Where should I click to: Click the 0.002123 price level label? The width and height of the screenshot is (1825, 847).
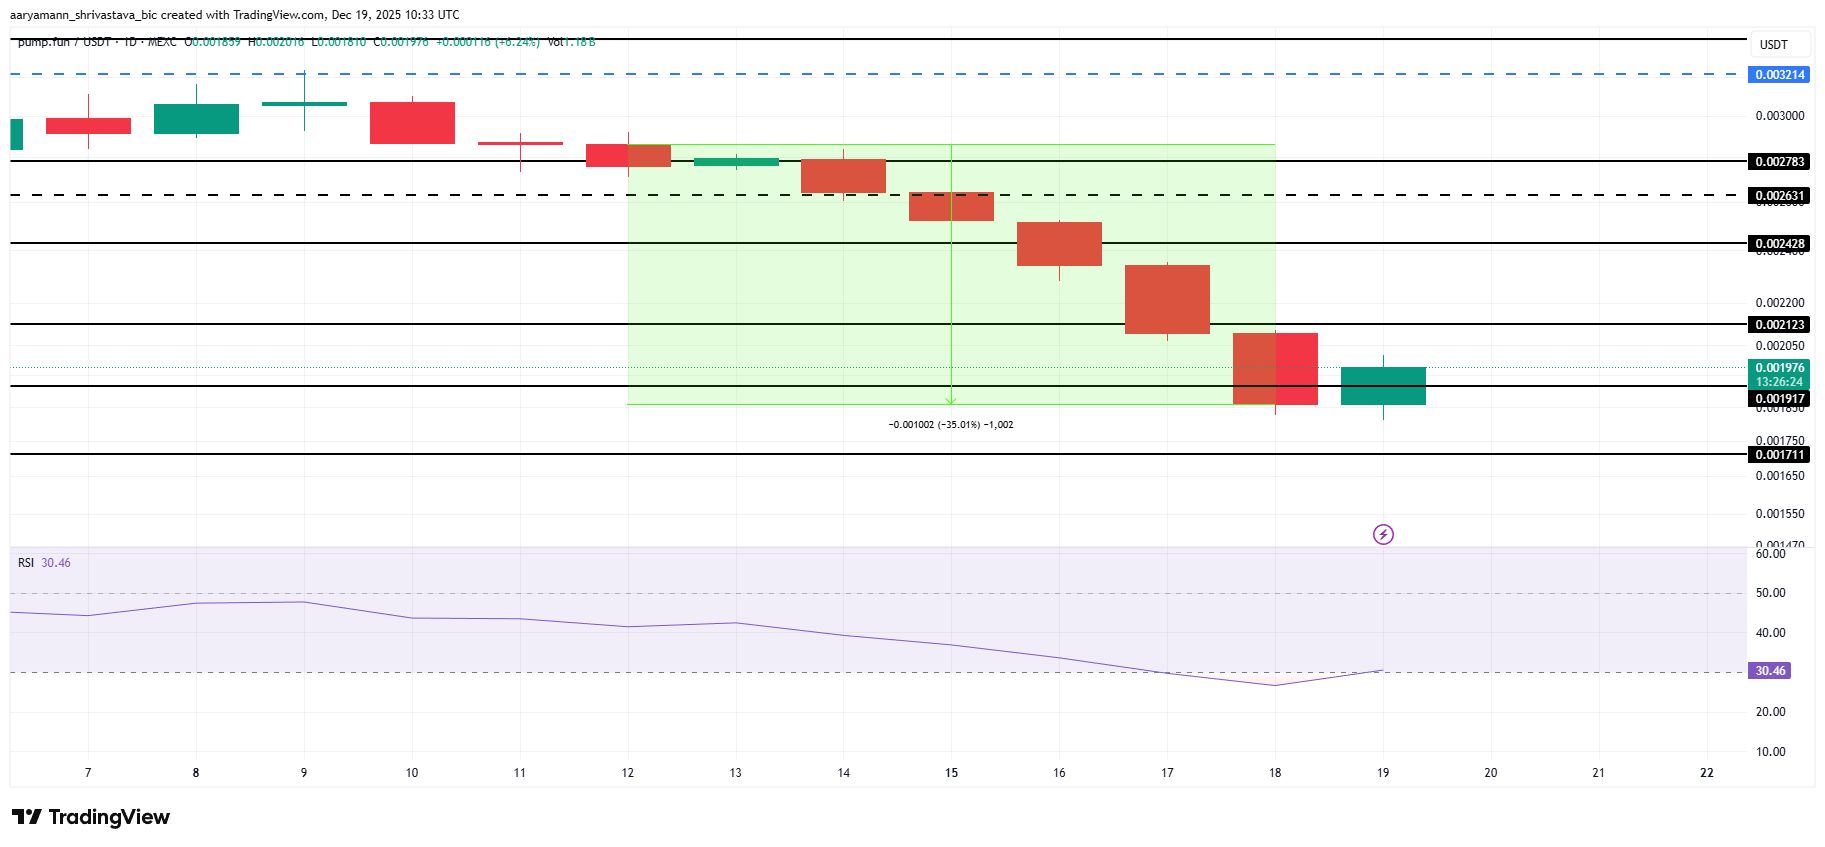1780,325
